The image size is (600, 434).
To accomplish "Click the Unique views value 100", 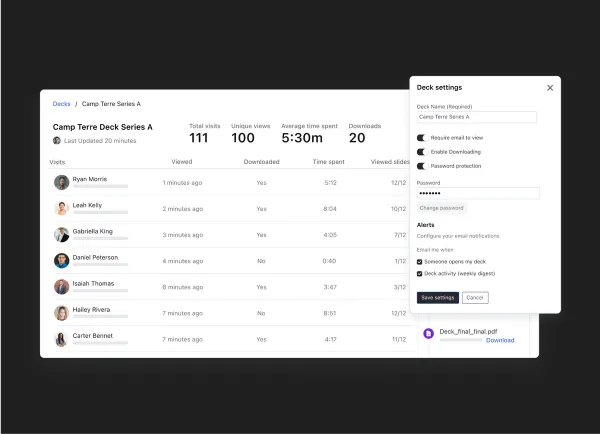I will (243, 138).
